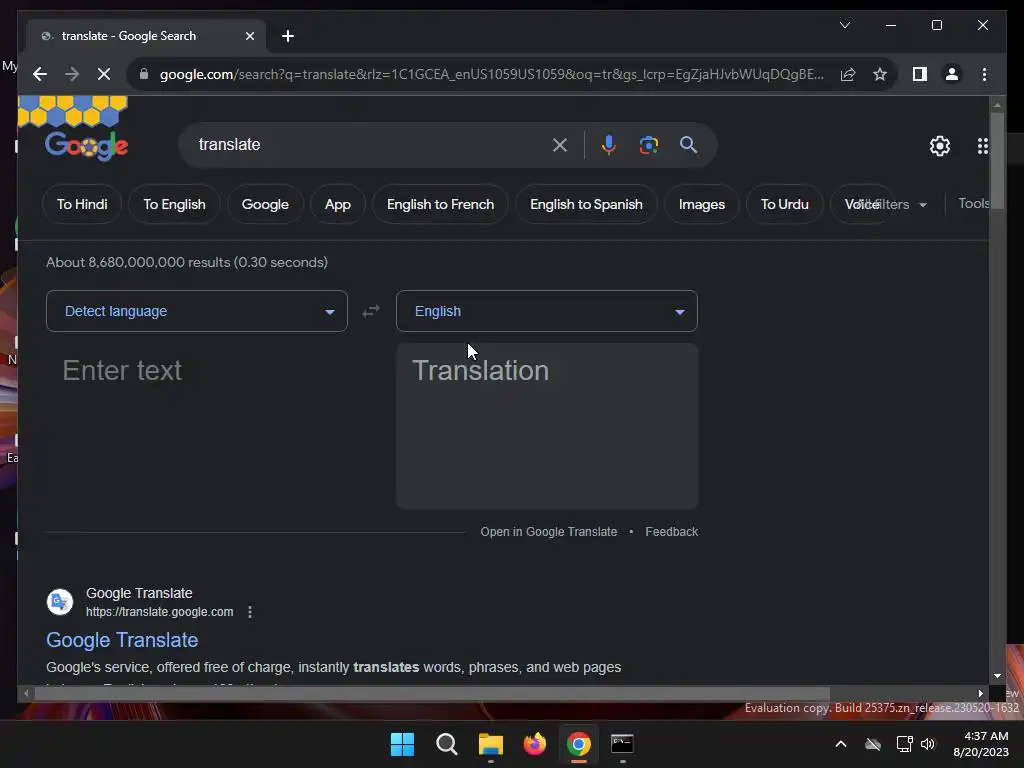Open the Tools option

click(x=974, y=204)
